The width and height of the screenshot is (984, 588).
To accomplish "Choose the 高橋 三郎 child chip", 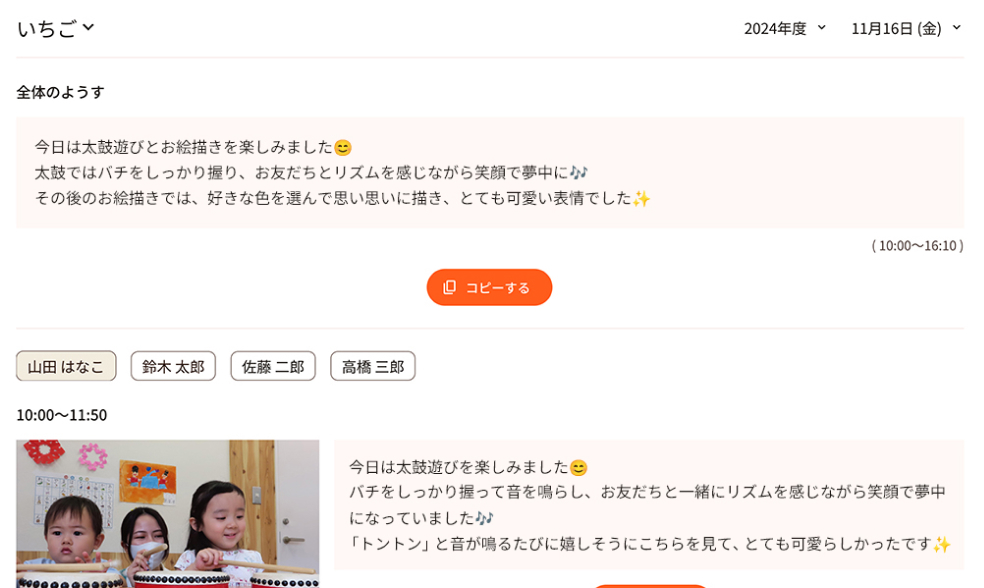I will tap(373, 366).
